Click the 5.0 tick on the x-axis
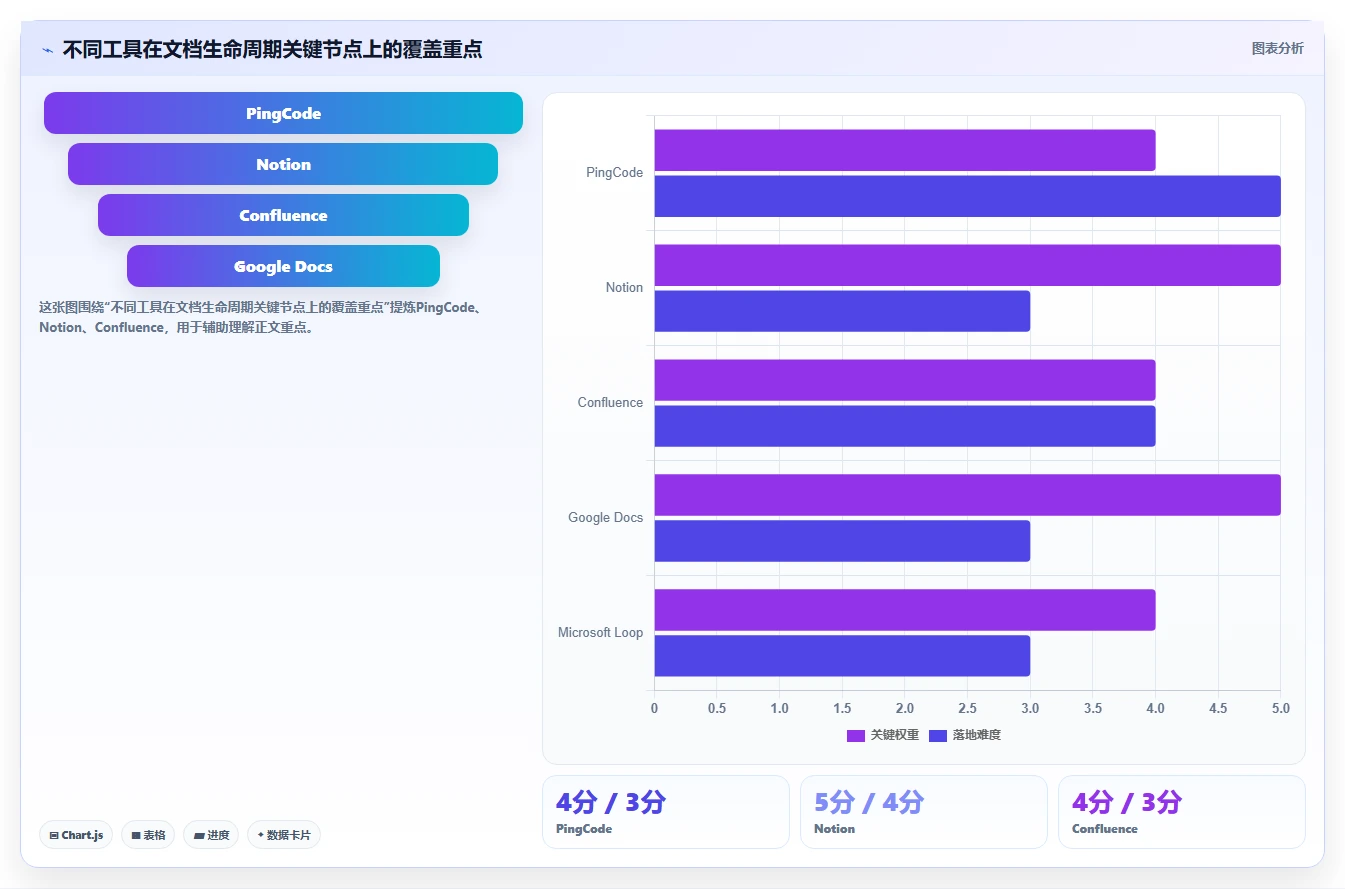The height and width of the screenshot is (889, 1345). pos(1280,708)
